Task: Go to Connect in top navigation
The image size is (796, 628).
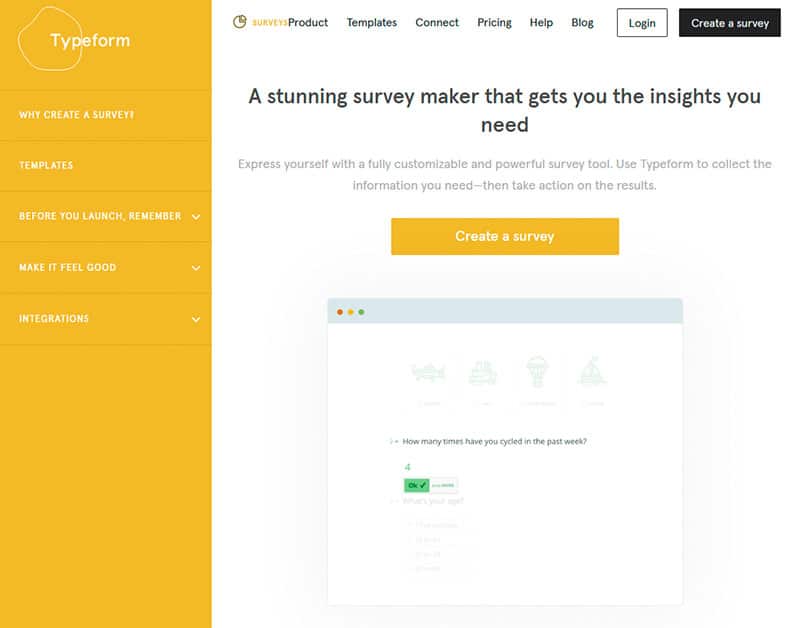Action: [x=437, y=22]
